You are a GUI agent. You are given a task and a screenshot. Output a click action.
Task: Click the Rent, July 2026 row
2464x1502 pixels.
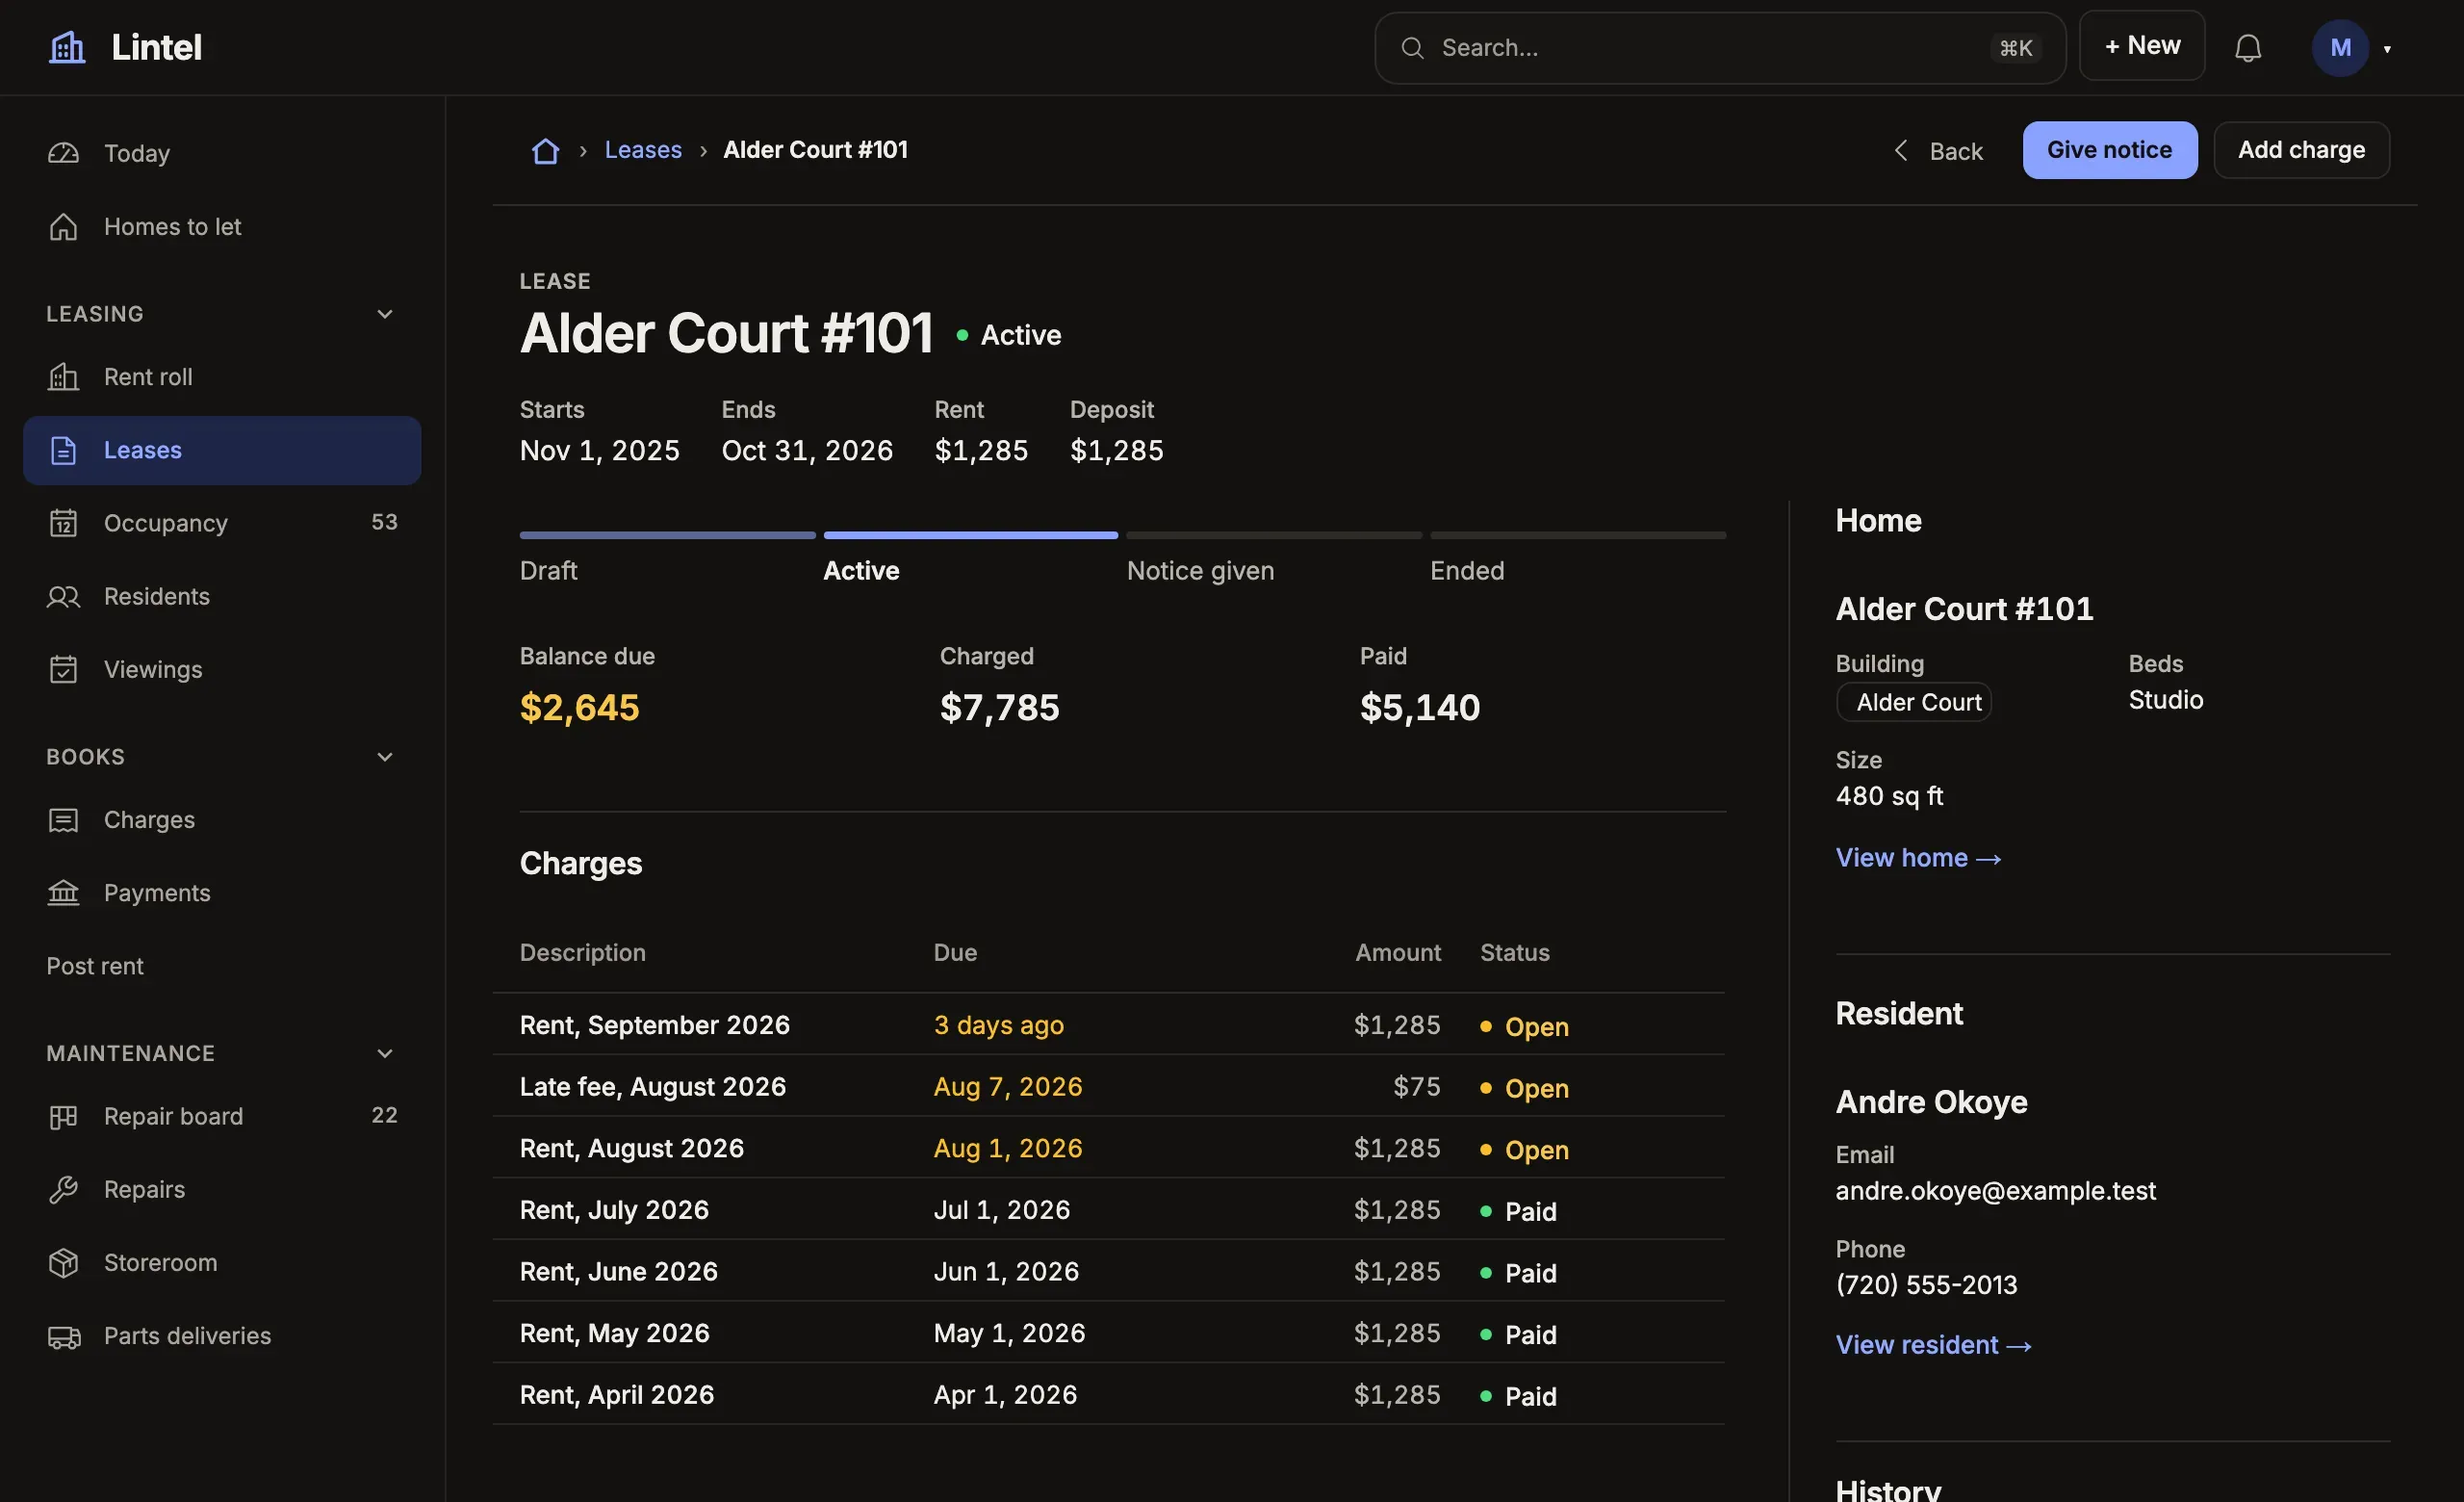1108,1210
